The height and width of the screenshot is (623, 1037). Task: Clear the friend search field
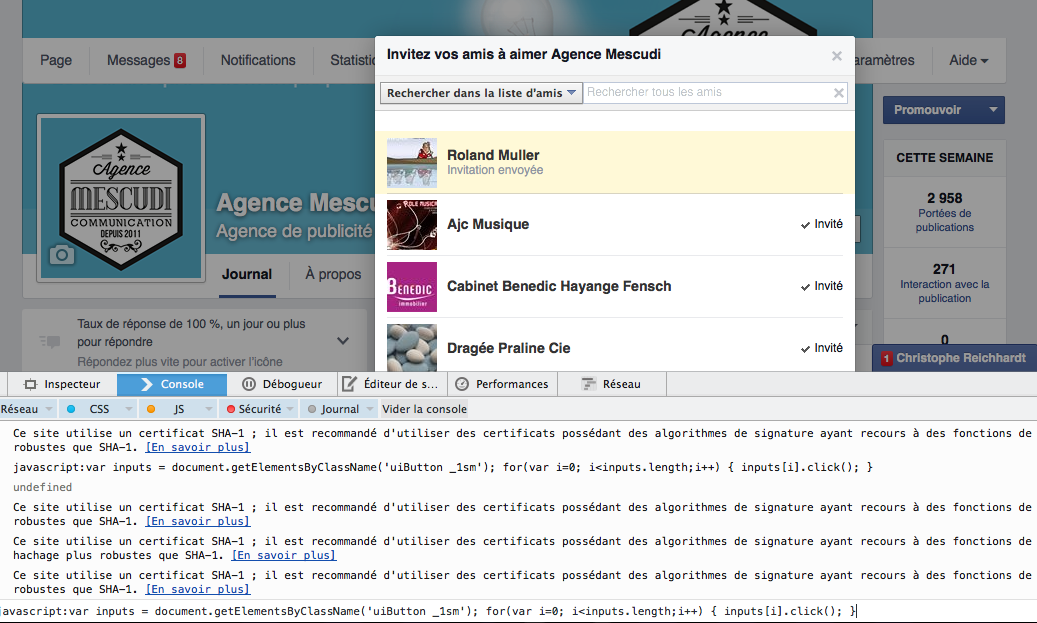[839, 93]
